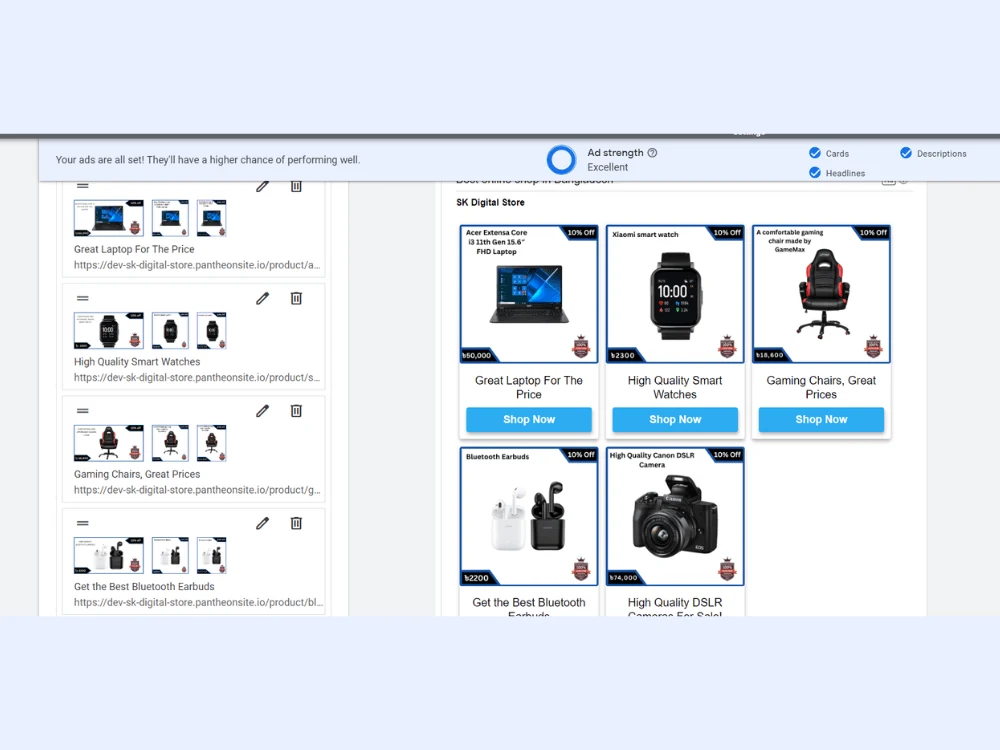
Task: Edit the Great Laptop For The Price card
Action: tap(263, 186)
